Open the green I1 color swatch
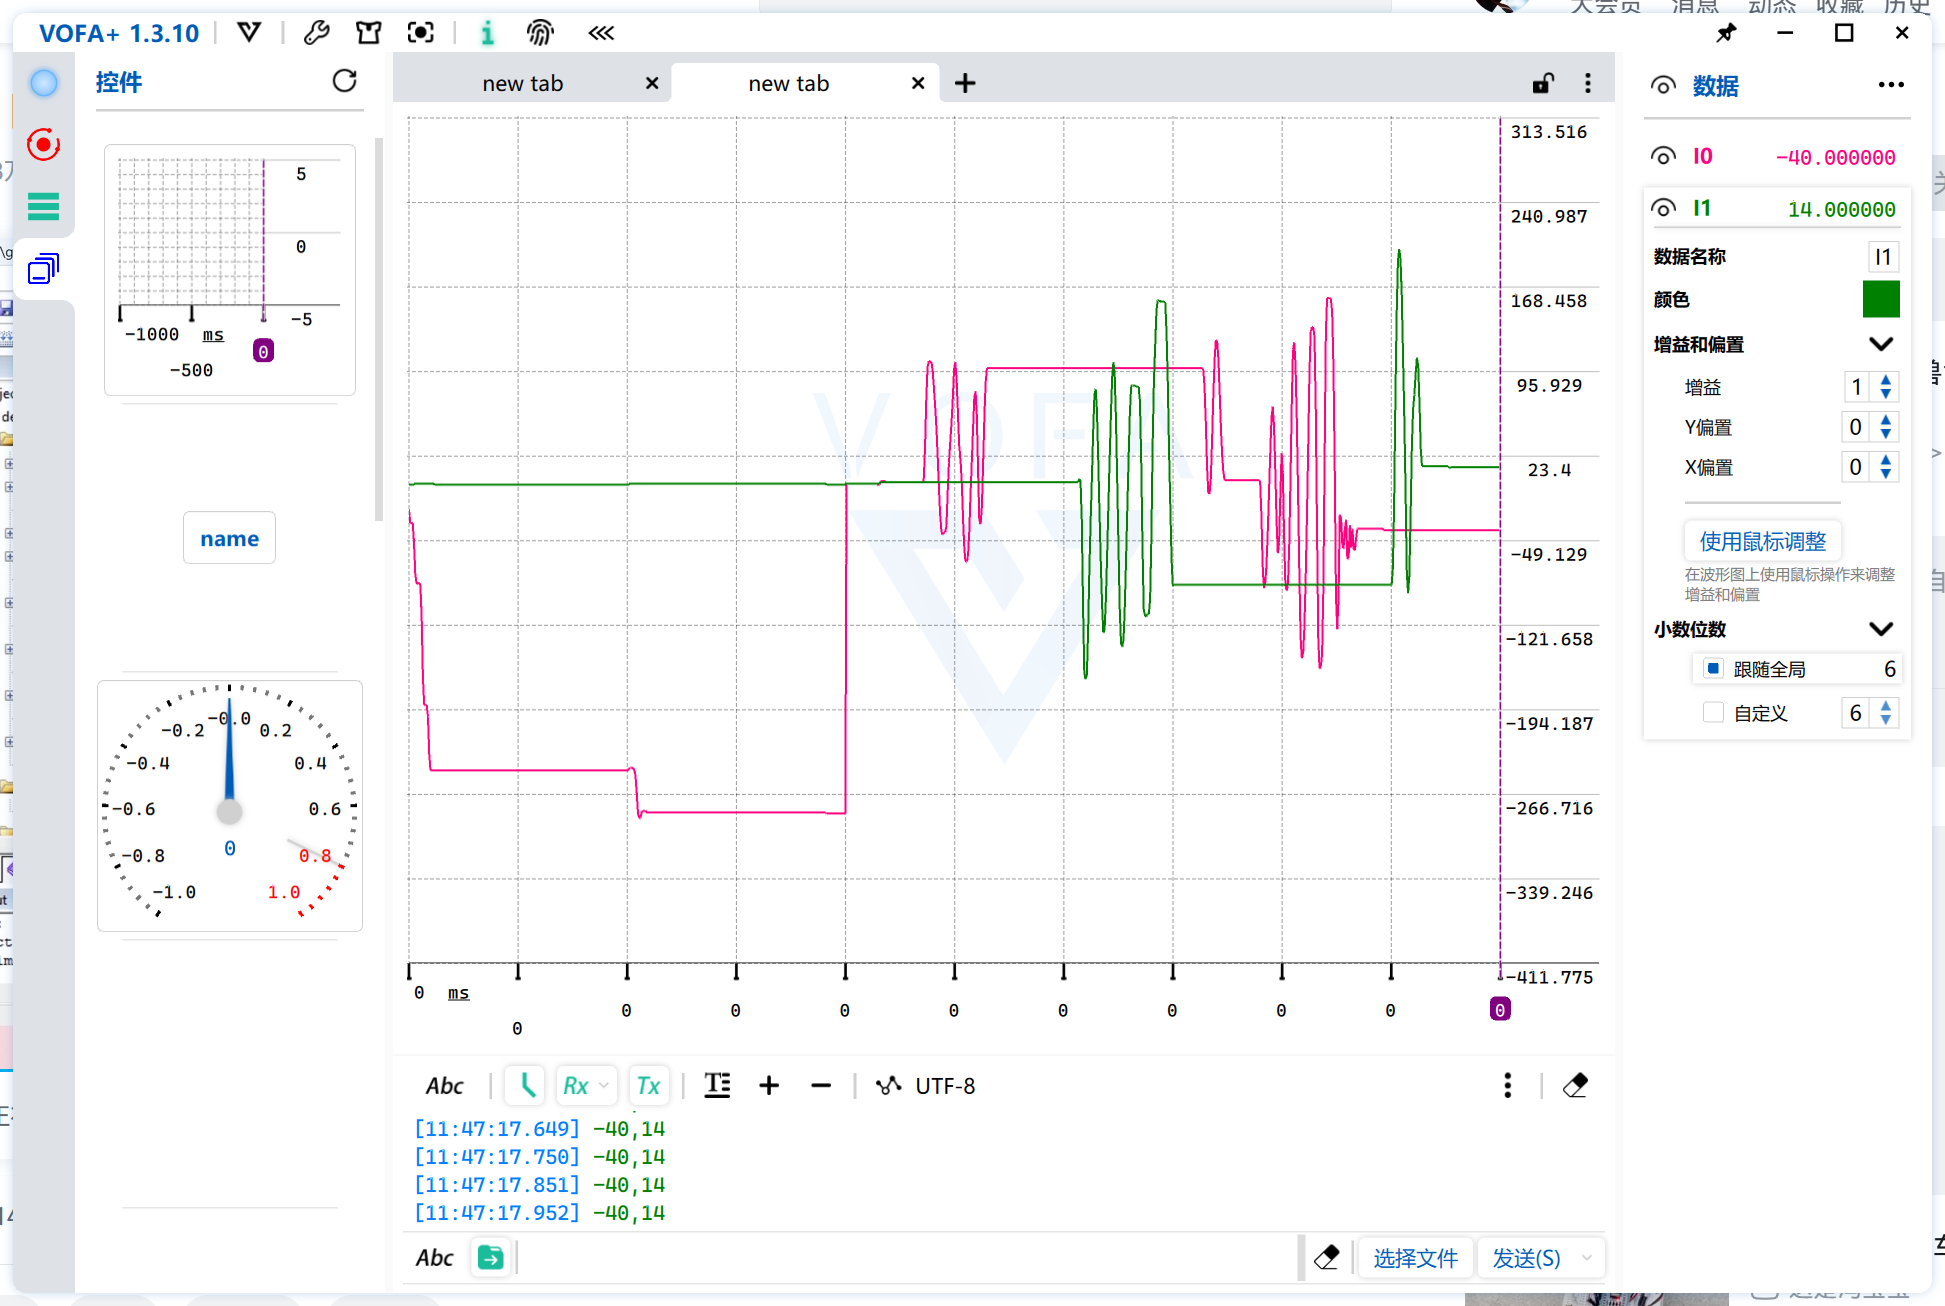Image resolution: width=1945 pixels, height=1306 pixels. (1881, 299)
